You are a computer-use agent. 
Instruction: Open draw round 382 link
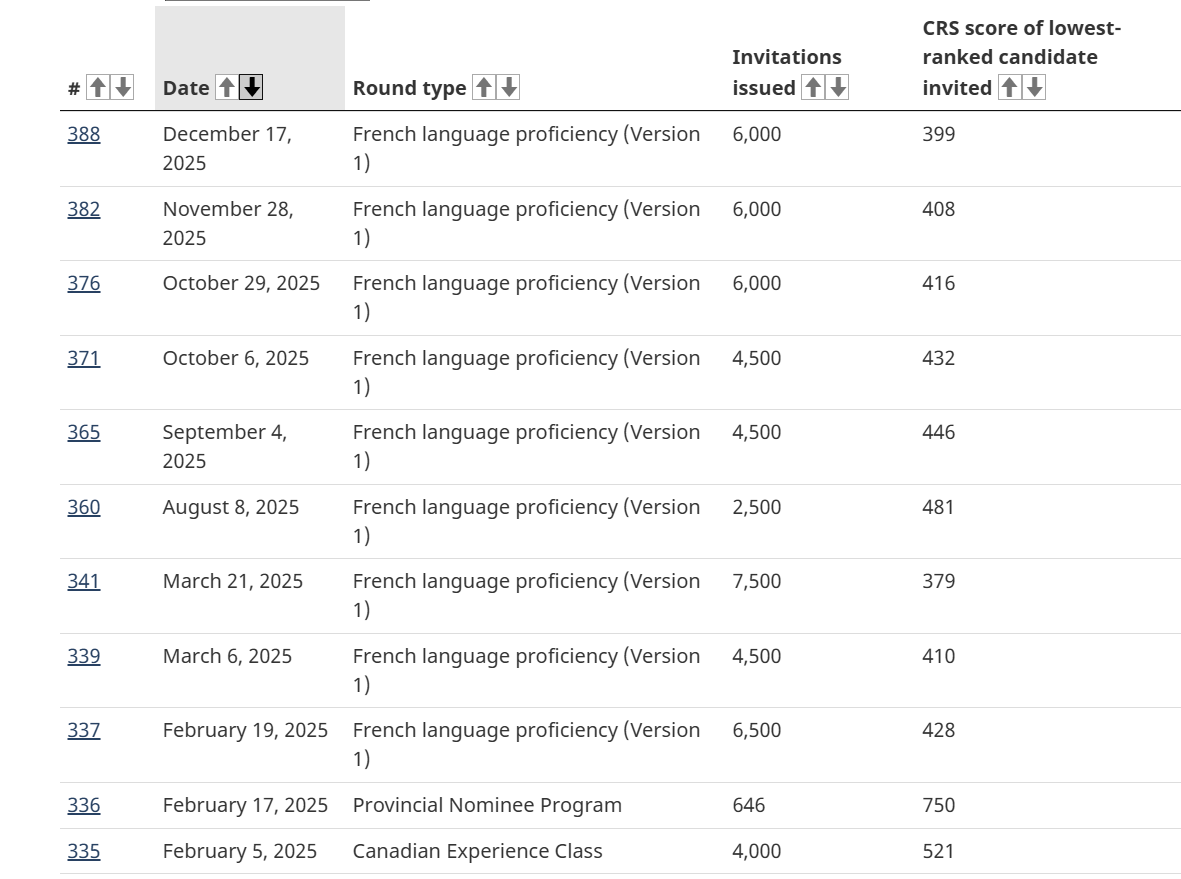pyautogui.click(x=84, y=209)
